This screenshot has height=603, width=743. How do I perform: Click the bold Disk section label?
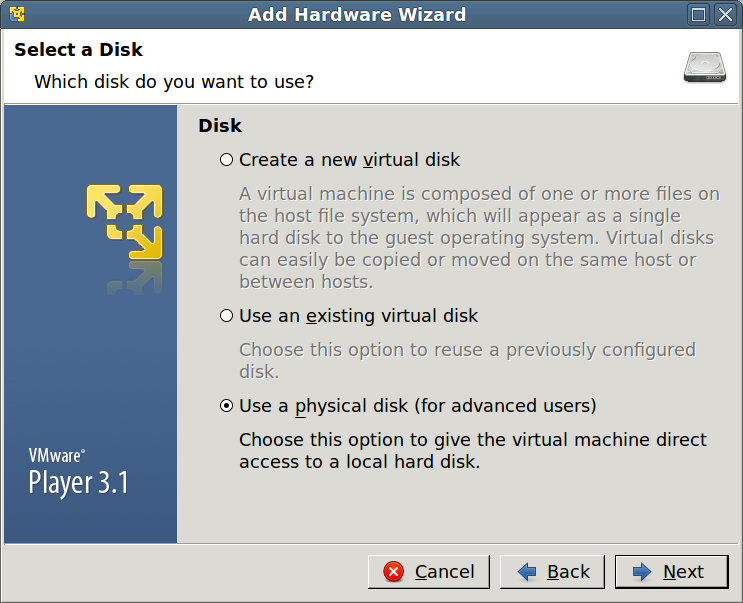tap(220, 125)
